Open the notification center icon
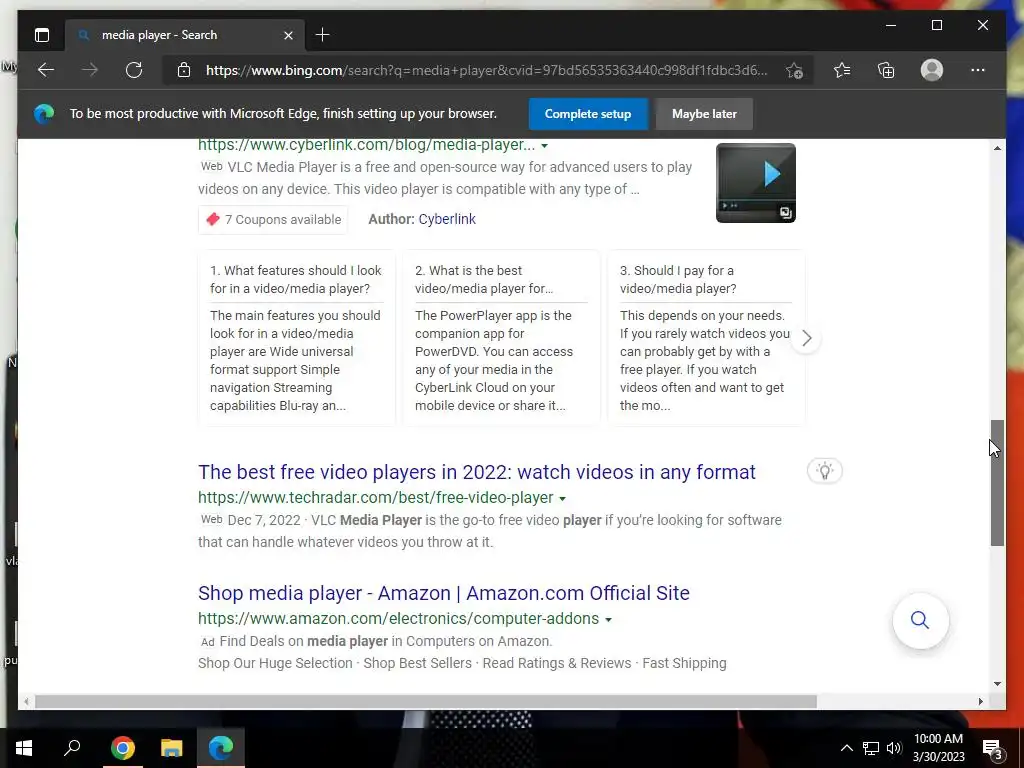 (x=992, y=748)
